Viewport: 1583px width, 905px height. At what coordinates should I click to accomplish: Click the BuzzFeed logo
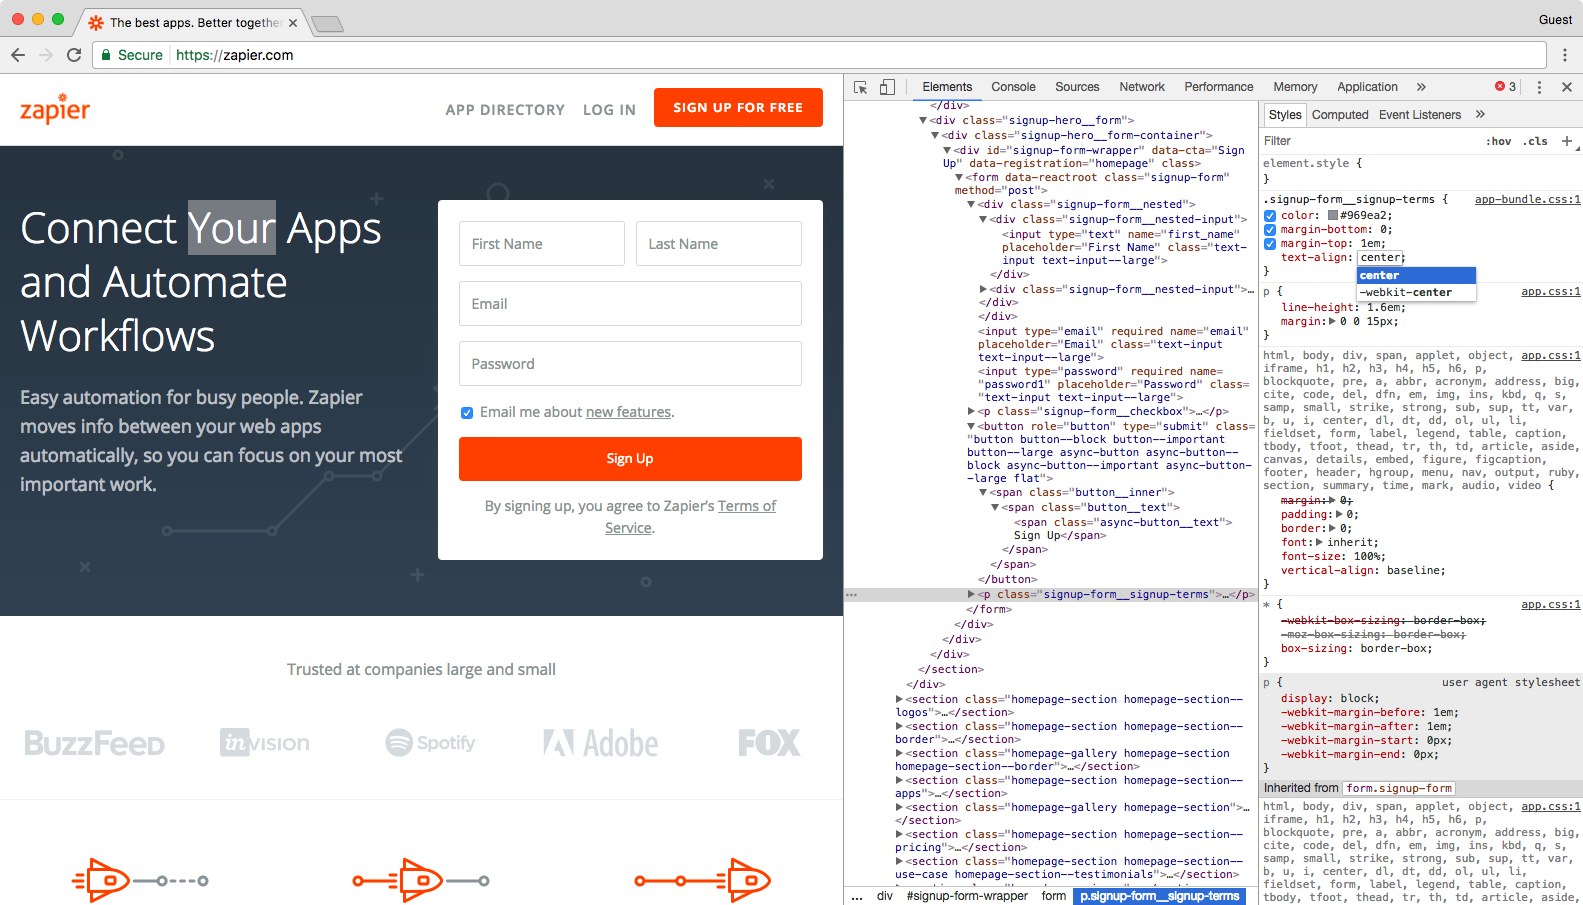point(95,743)
